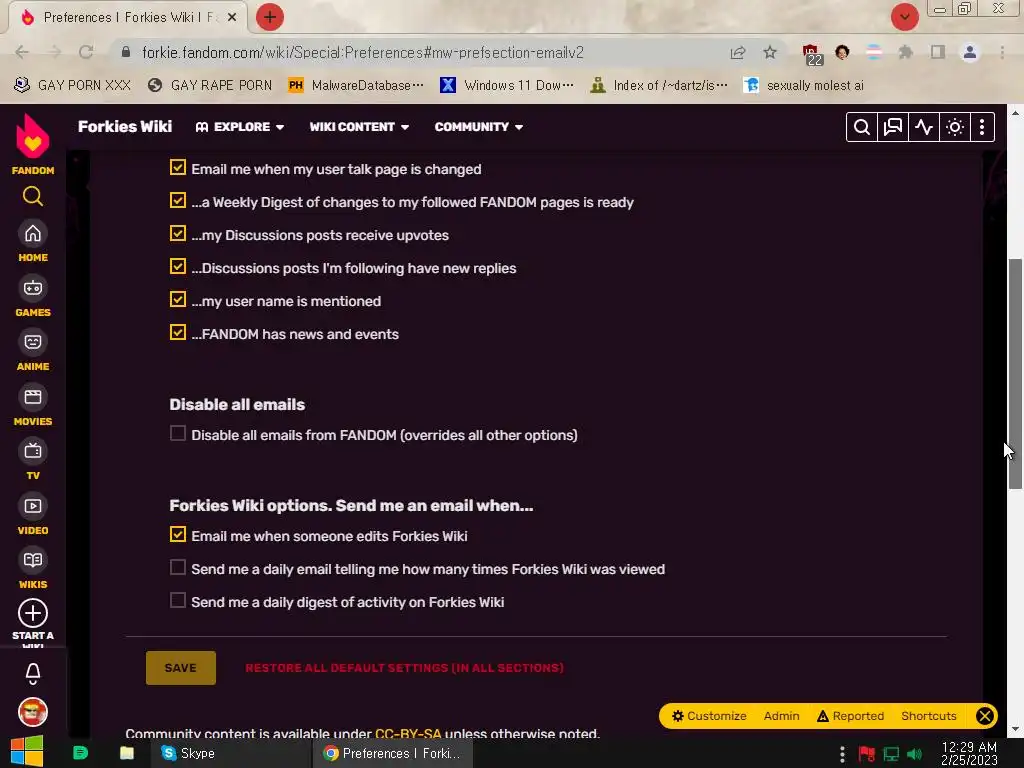Screen dimensions: 1024x768
Task: Open the header more options dots
Action: tap(982, 127)
